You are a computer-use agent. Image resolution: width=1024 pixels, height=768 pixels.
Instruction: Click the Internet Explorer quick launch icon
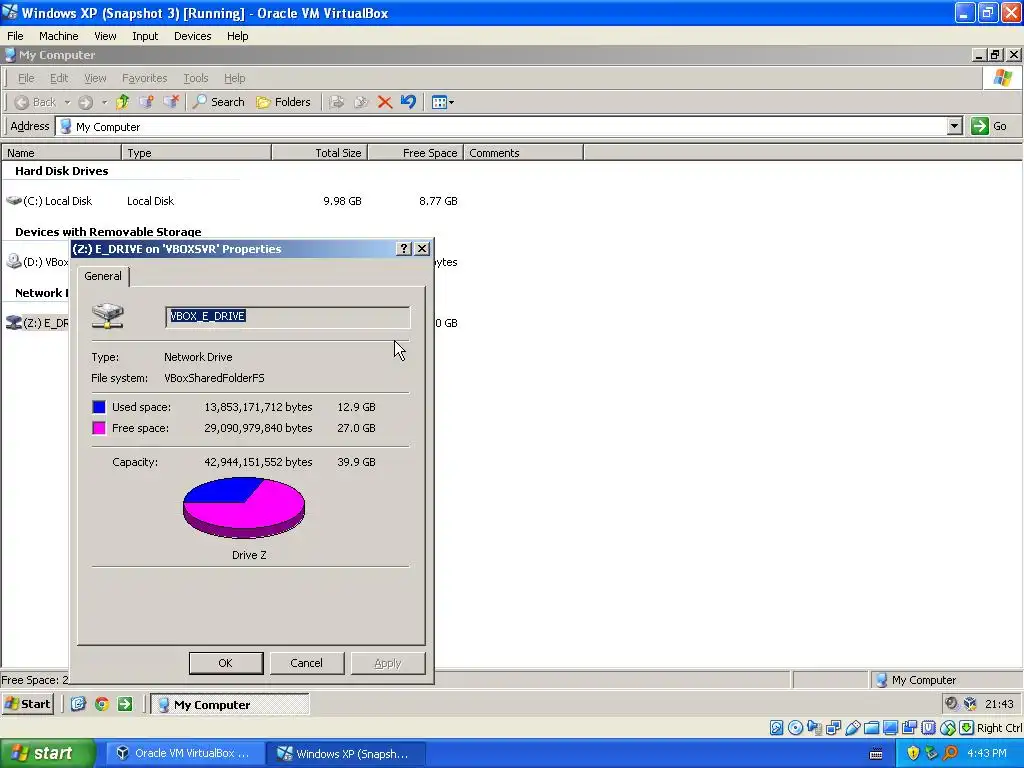click(78, 703)
